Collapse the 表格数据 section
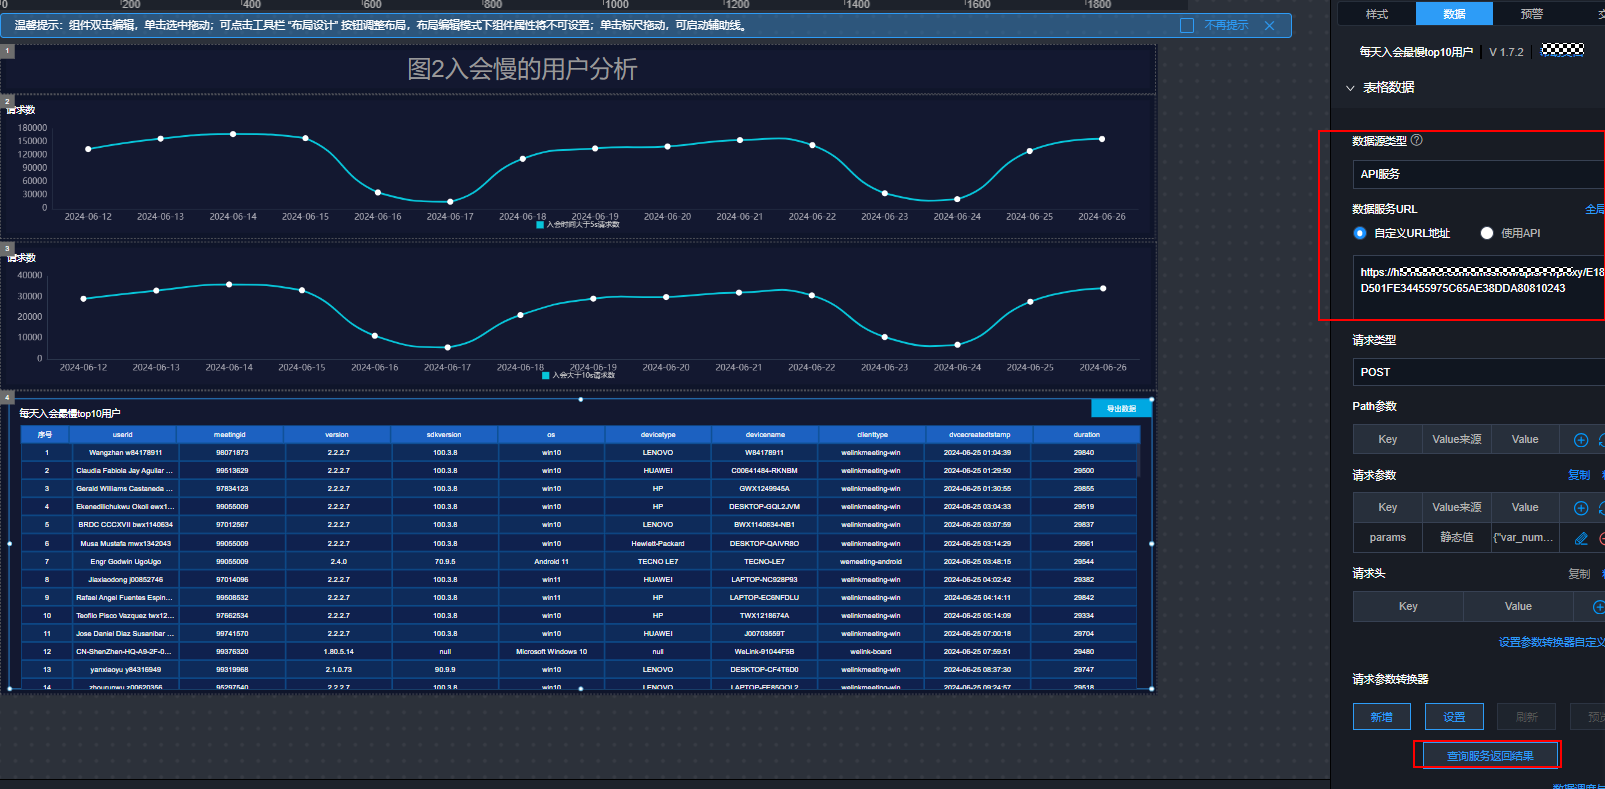The height and width of the screenshot is (789, 1605). pos(1350,88)
